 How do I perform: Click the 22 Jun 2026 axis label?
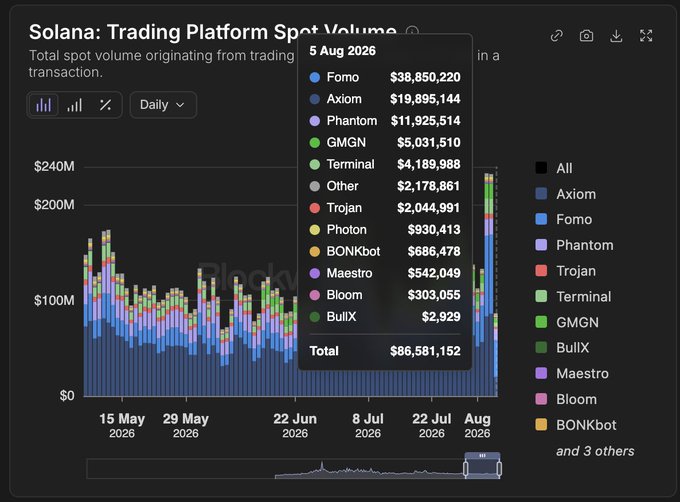[295, 425]
